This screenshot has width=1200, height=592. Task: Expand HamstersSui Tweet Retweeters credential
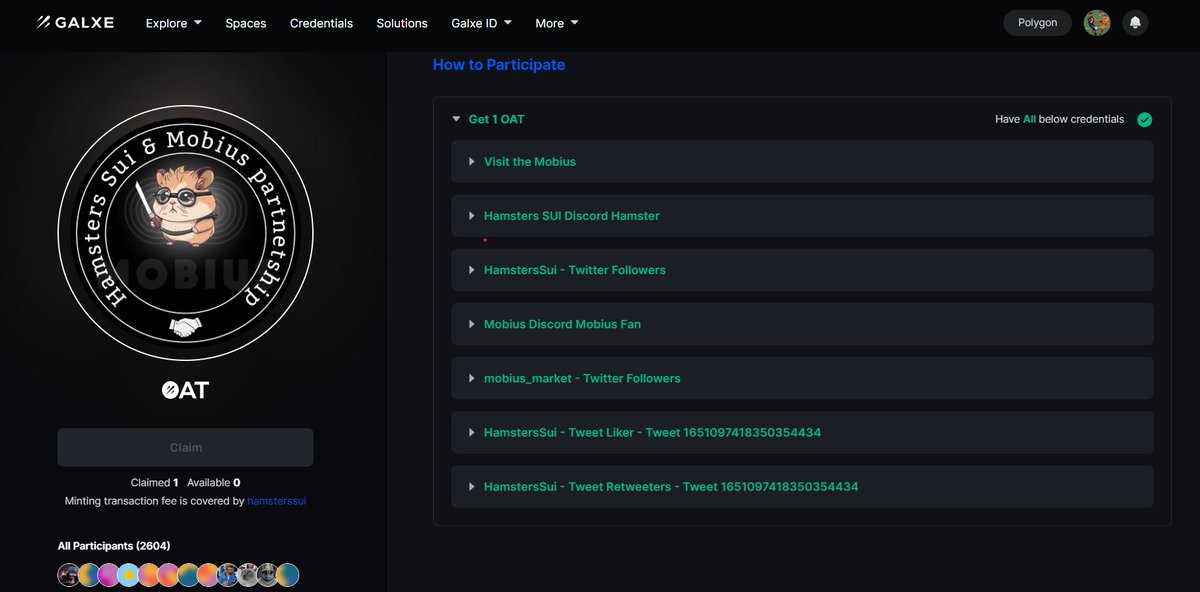pos(802,486)
